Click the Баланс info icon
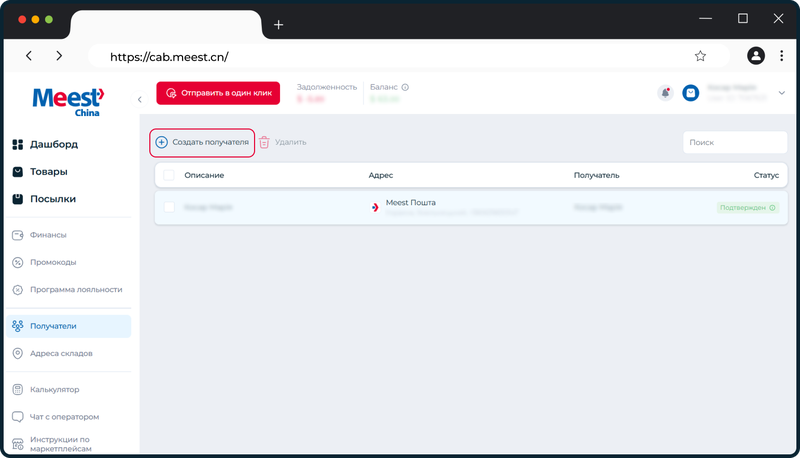This screenshot has height=458, width=800. [405, 87]
